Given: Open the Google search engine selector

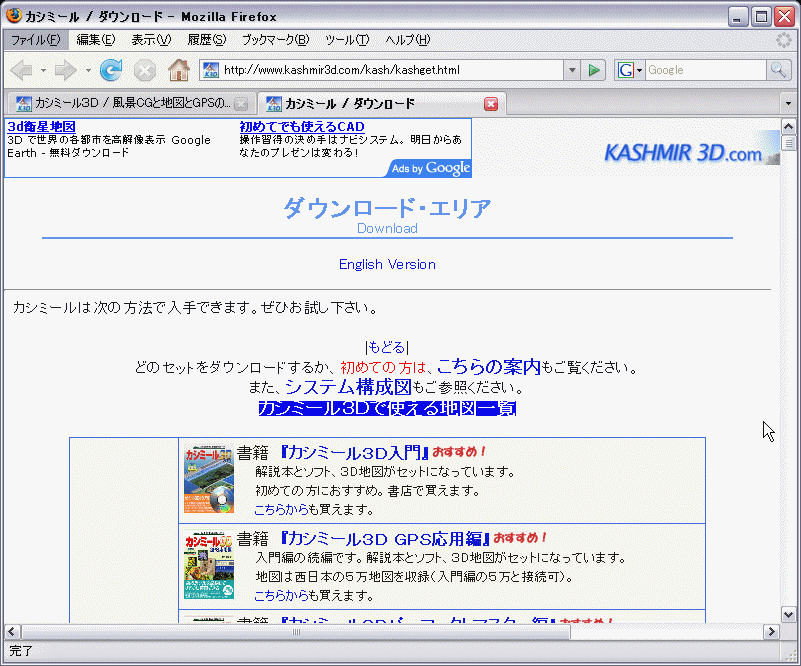Looking at the screenshot, I should [630, 70].
